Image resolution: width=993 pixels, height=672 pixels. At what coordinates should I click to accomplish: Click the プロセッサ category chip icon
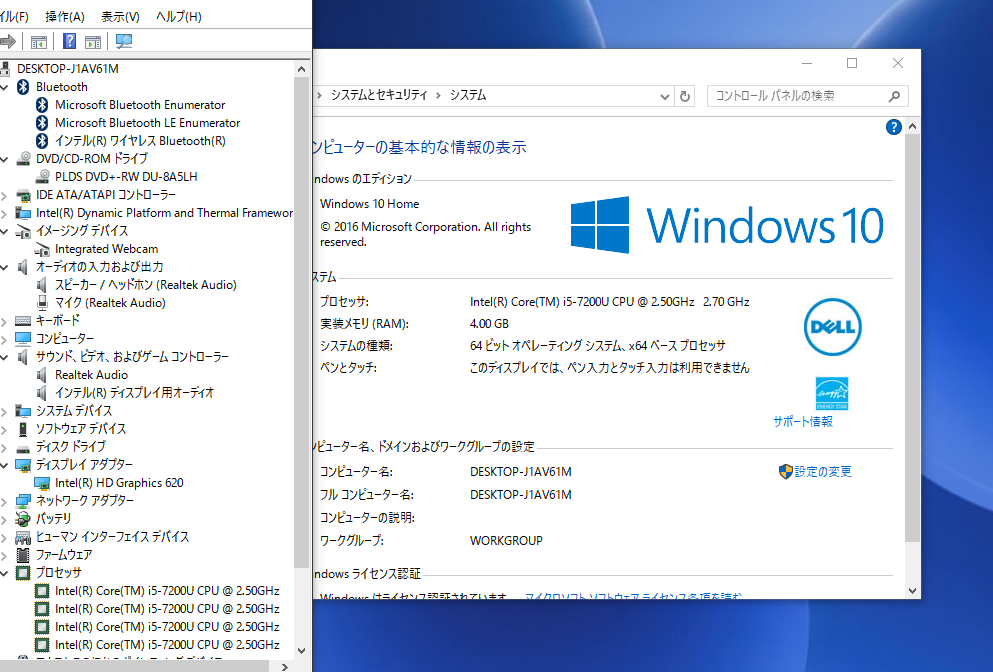pos(23,573)
